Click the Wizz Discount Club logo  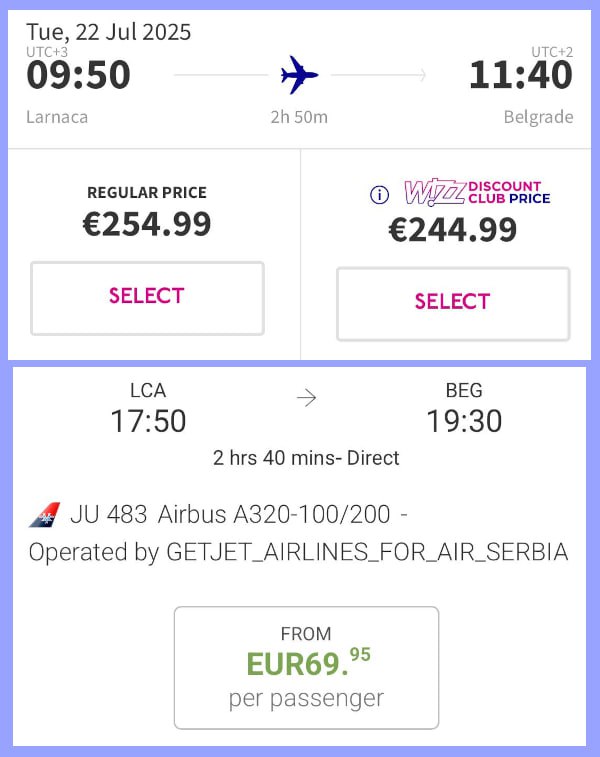click(x=477, y=193)
